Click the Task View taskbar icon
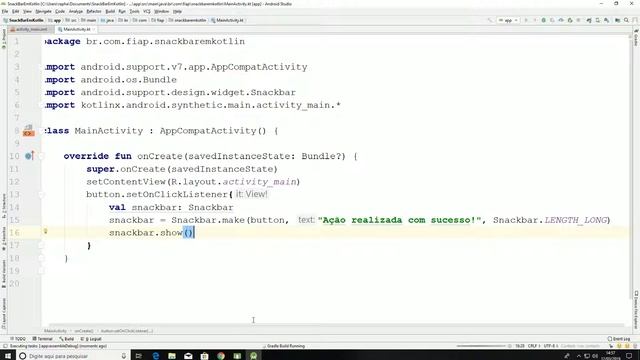Viewport: 640px width, 360px height. click(x=139, y=356)
